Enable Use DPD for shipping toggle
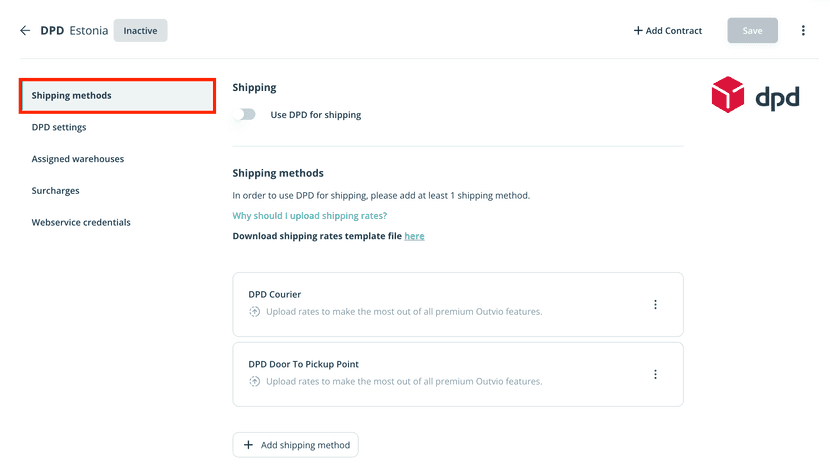The image size is (830, 472). click(x=244, y=115)
